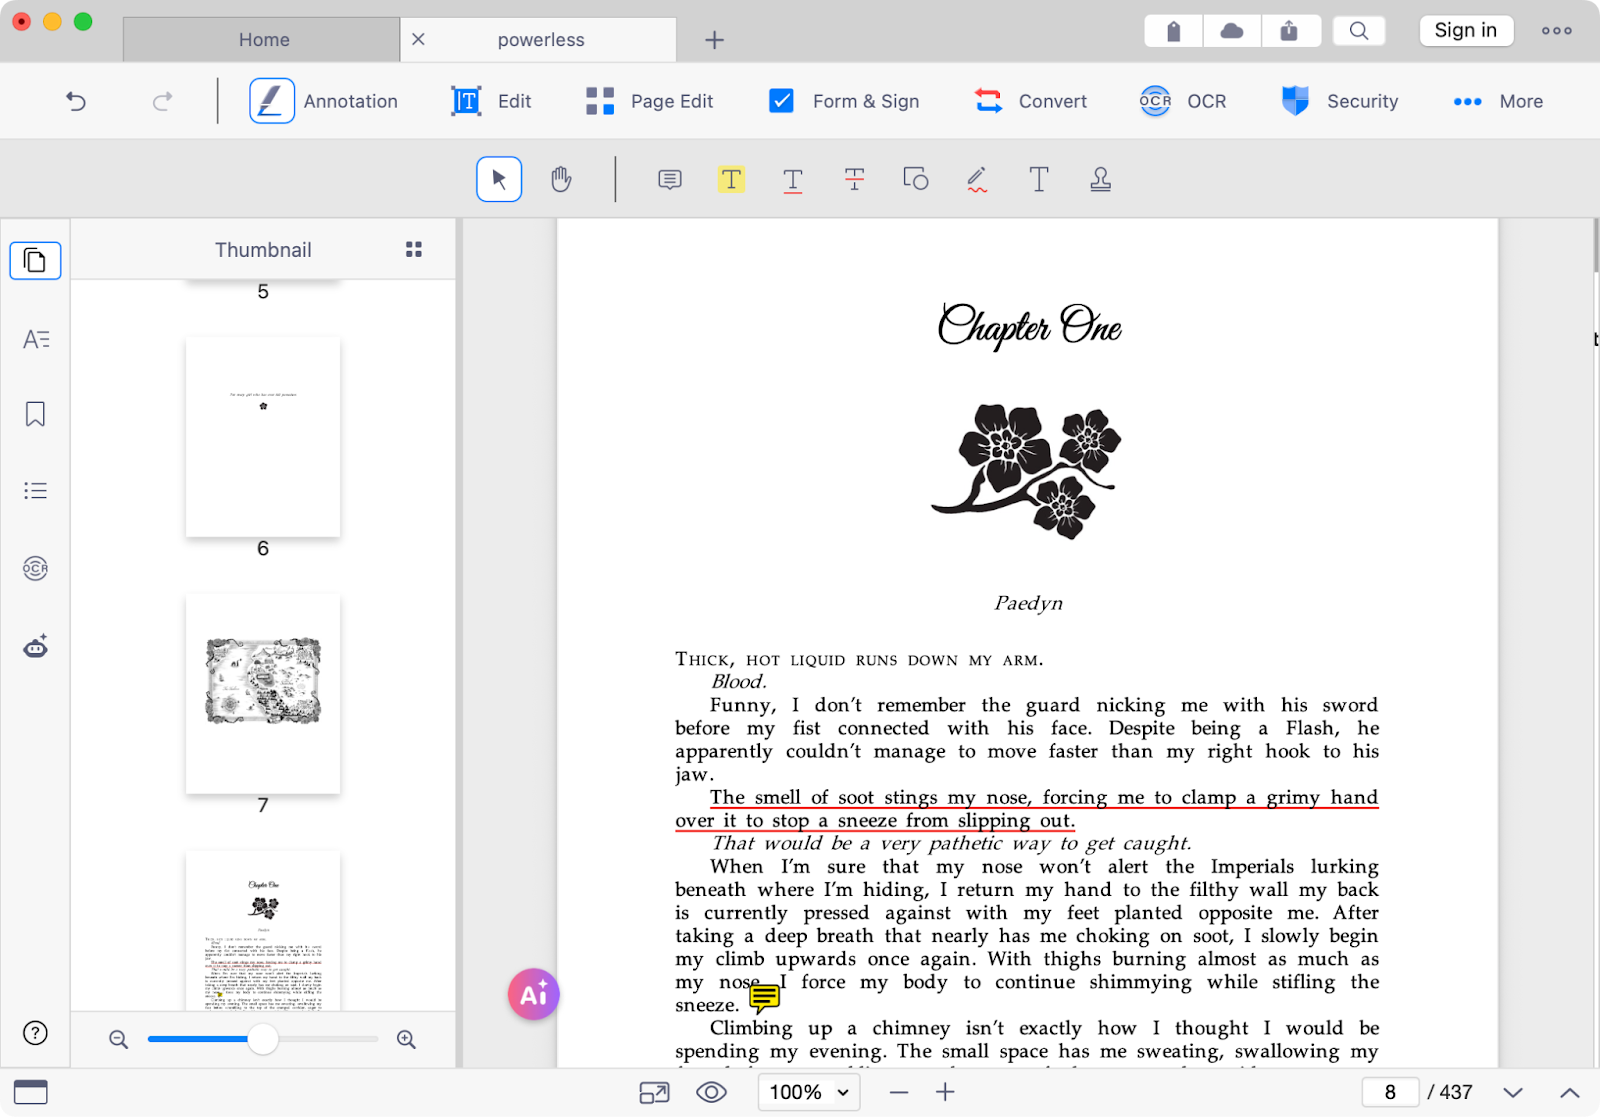The height and width of the screenshot is (1117, 1600).
Task: Click the floating AI assistant button
Action: click(x=533, y=994)
